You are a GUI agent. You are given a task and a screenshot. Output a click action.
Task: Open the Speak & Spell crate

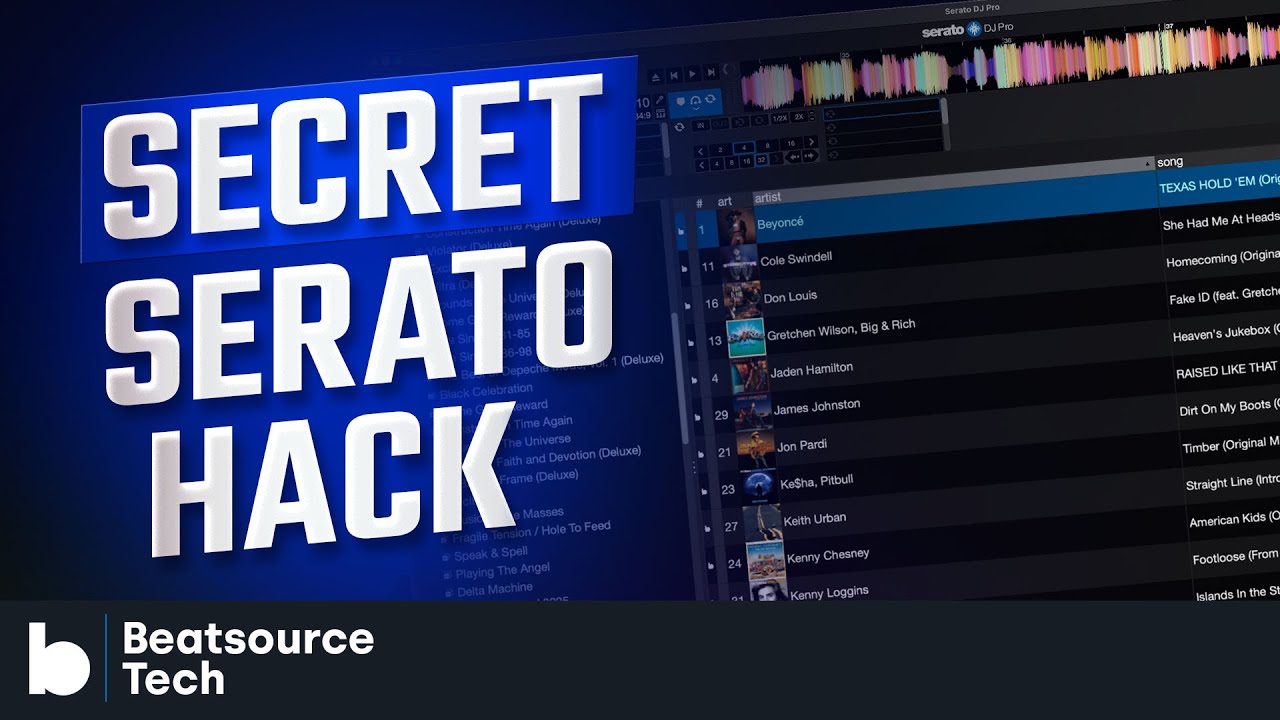(491, 553)
